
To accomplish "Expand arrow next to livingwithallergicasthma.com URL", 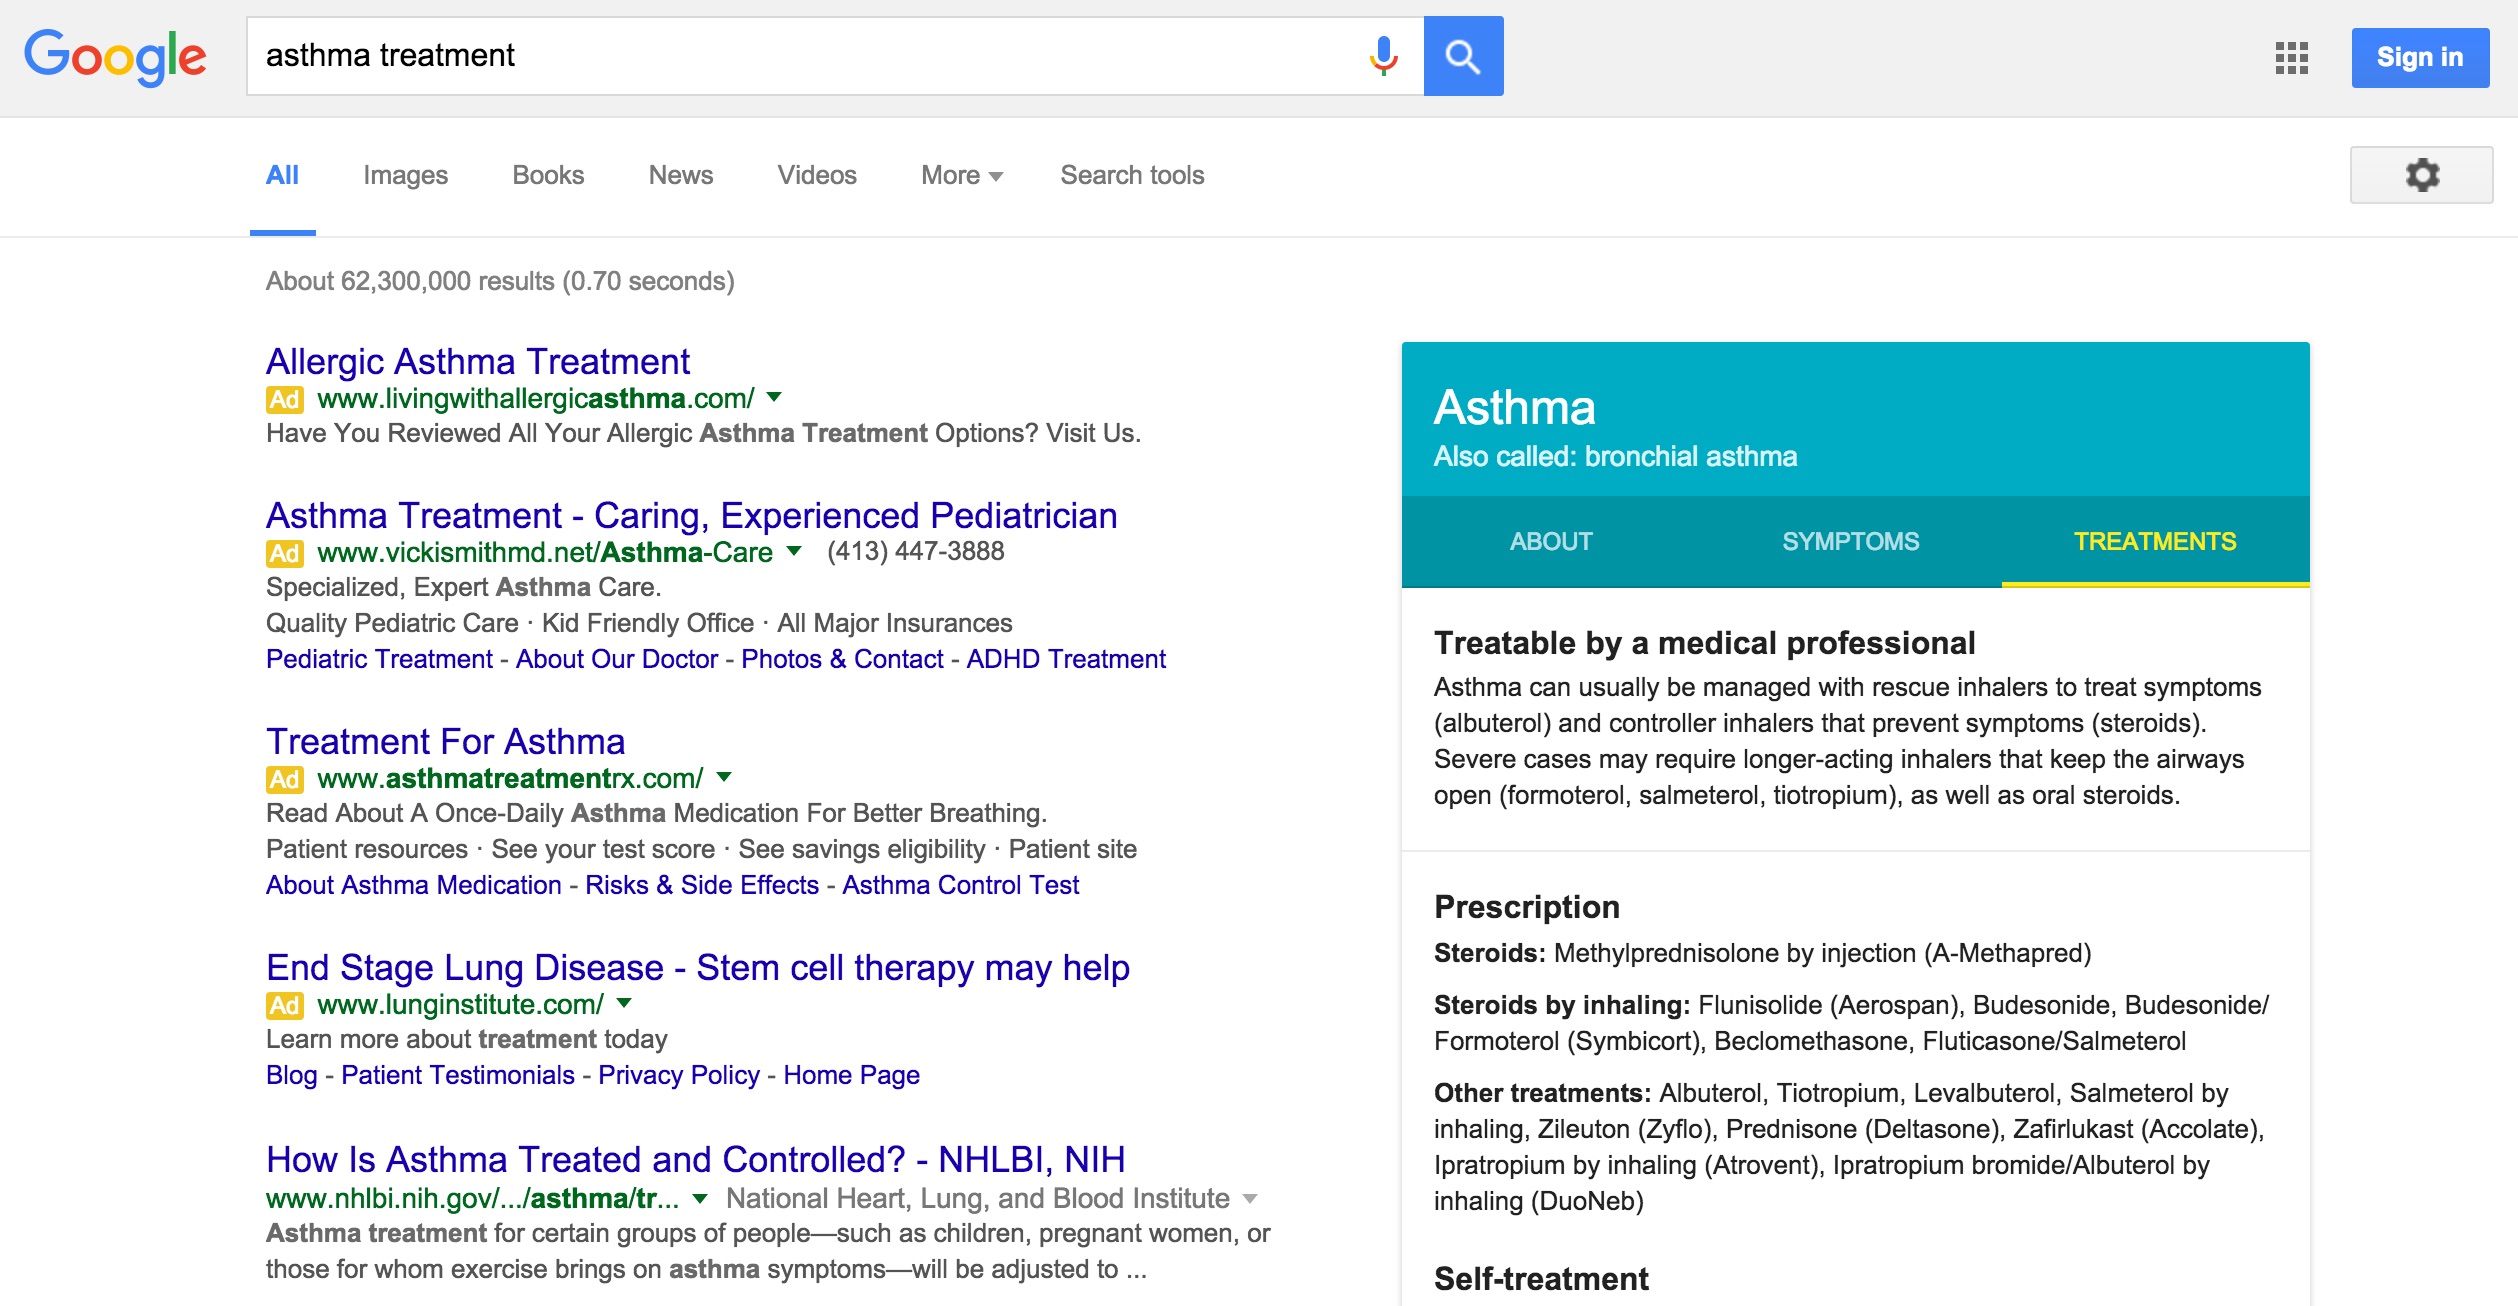I will [774, 397].
